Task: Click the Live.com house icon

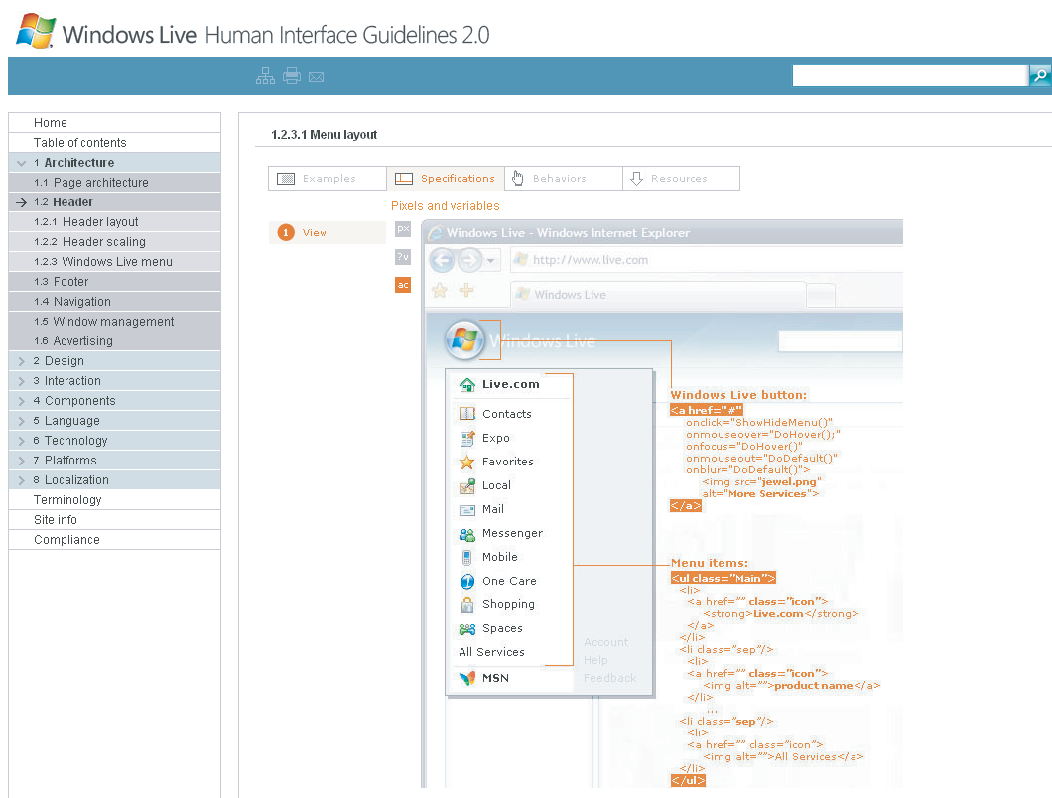Action: click(x=467, y=385)
